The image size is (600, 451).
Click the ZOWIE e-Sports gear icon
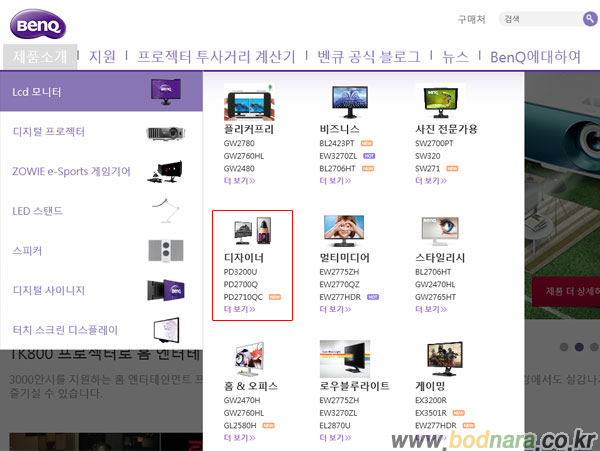click(x=165, y=172)
